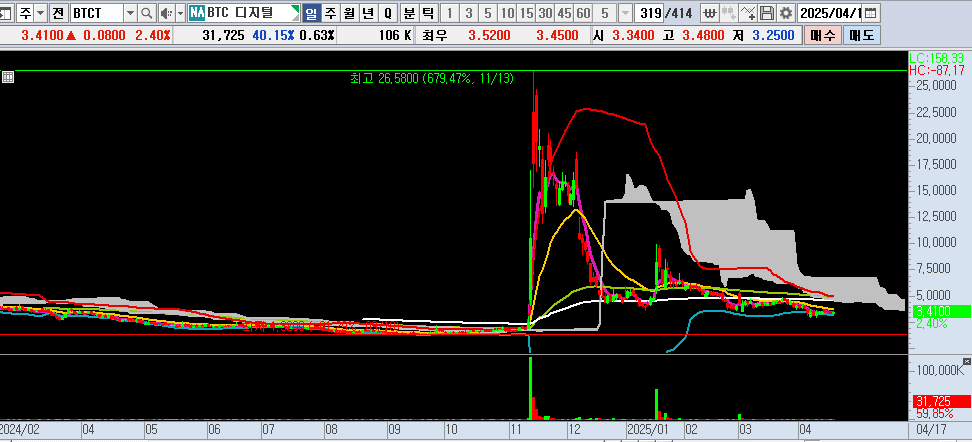Image resolution: width=972 pixels, height=442 pixels.
Task: Open chart settings gear icon
Action: tap(785, 12)
